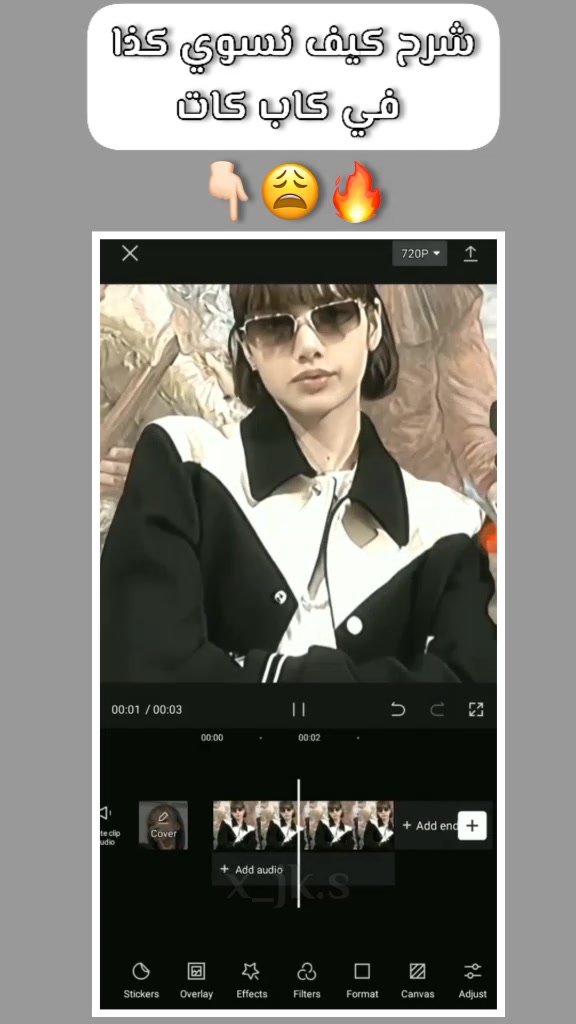Screen dimensions: 576x1024
Task: Expand the 720P resolution dropdown
Action: [419, 253]
